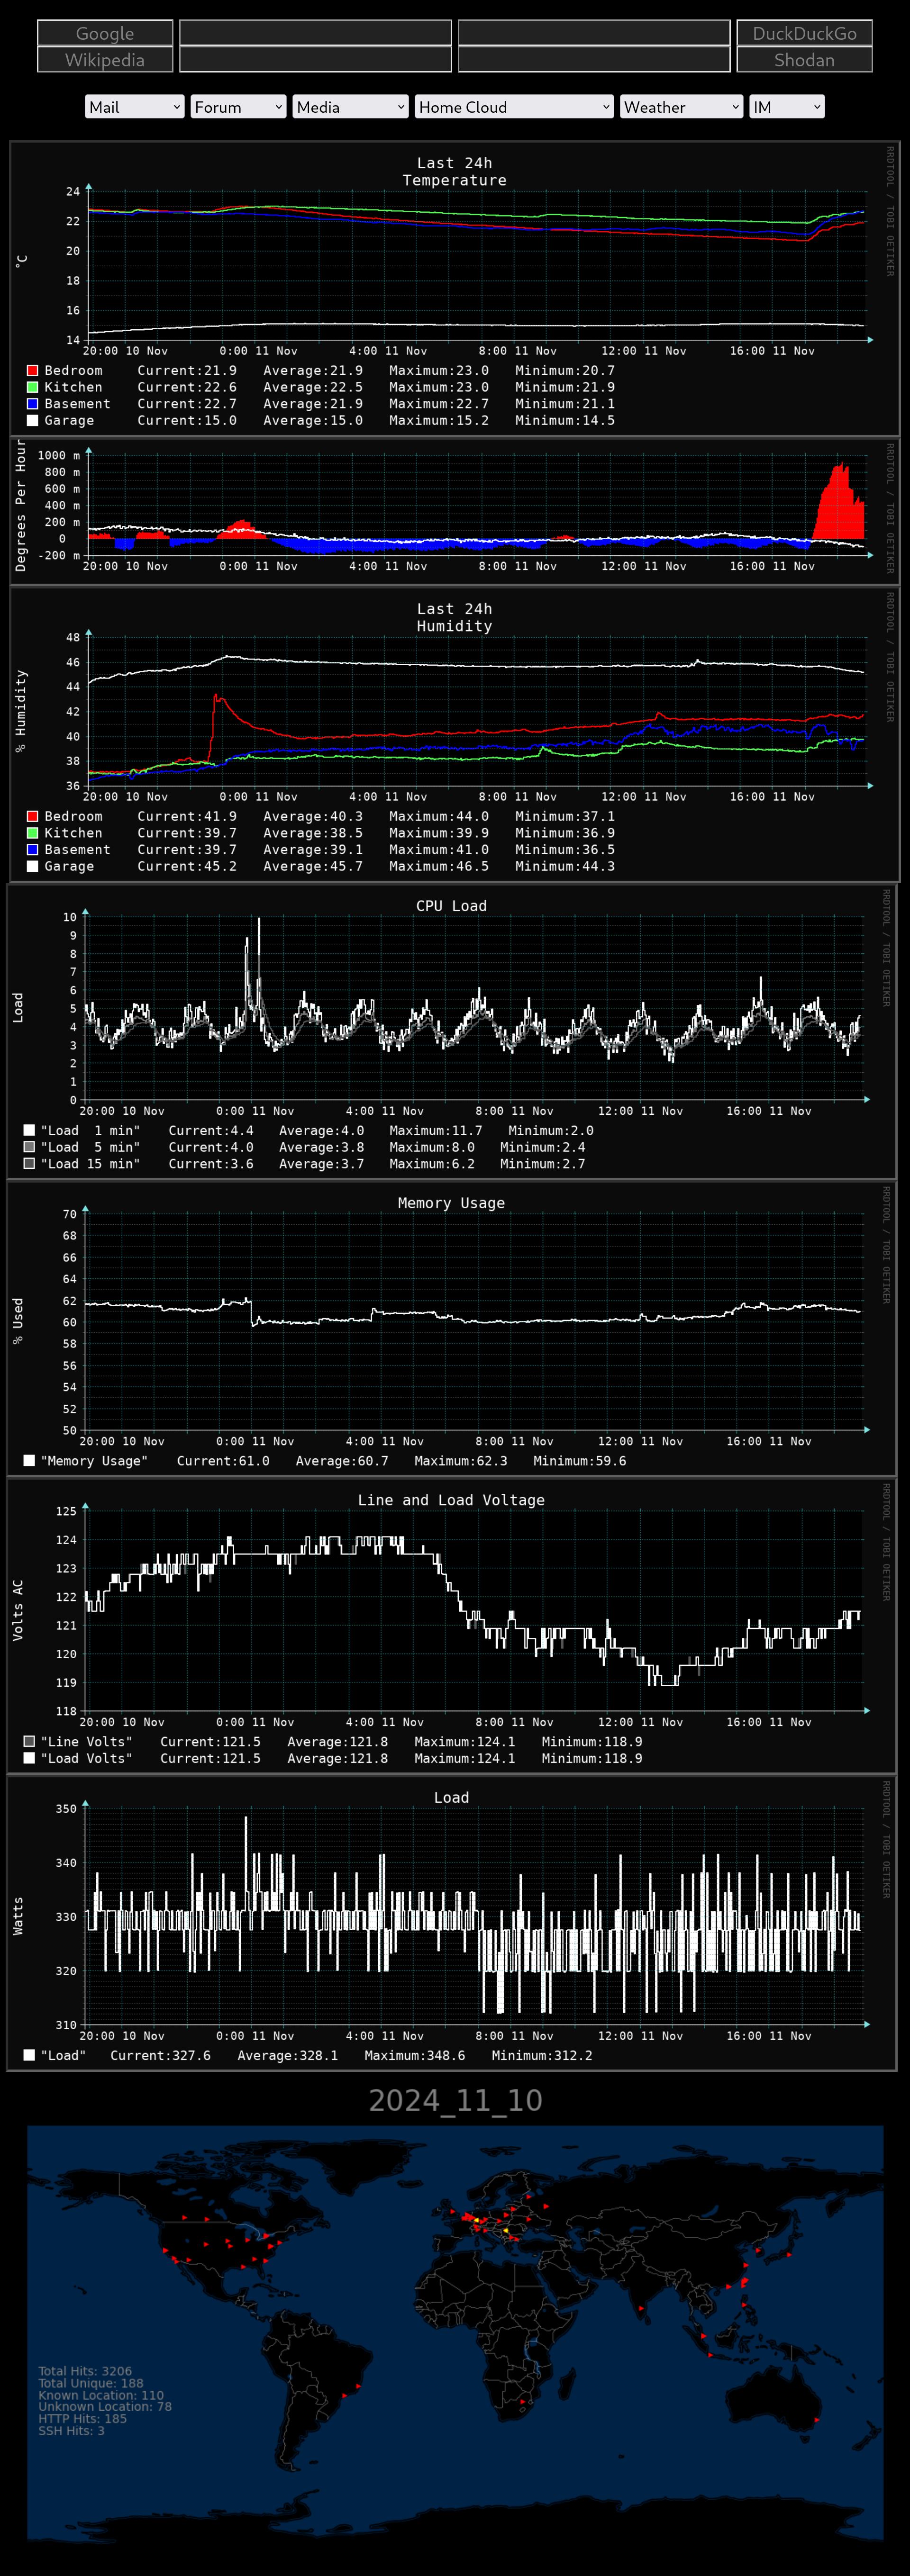
Task: Expand the Weather dropdown
Action: click(681, 107)
